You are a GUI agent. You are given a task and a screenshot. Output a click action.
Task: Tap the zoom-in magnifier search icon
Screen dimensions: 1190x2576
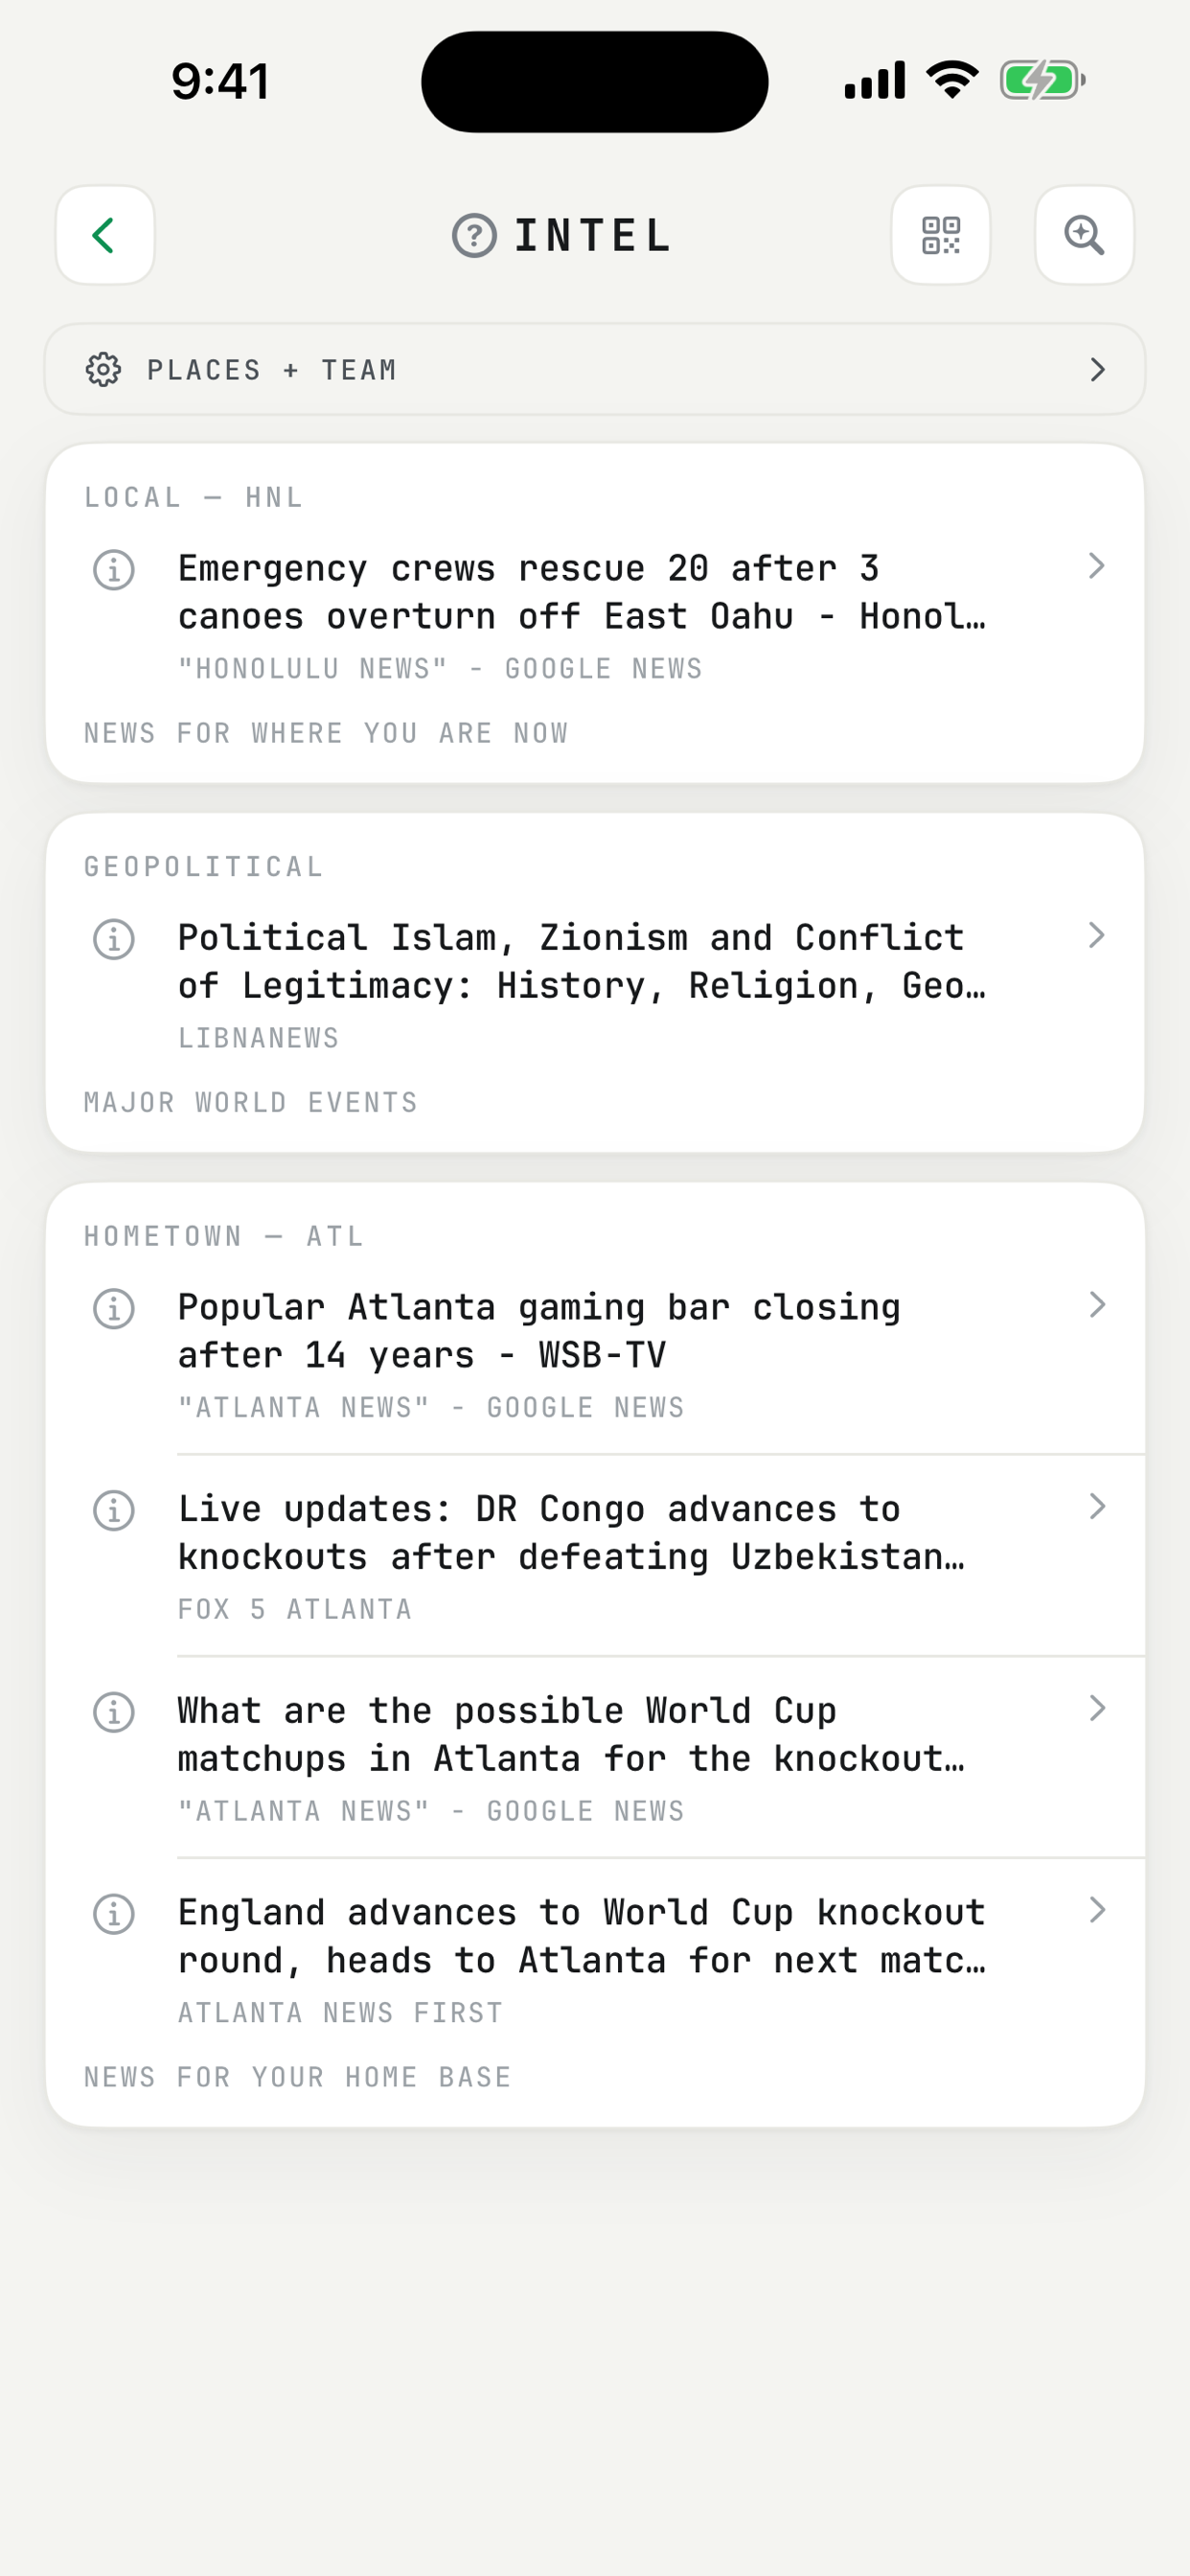[x=1084, y=235]
